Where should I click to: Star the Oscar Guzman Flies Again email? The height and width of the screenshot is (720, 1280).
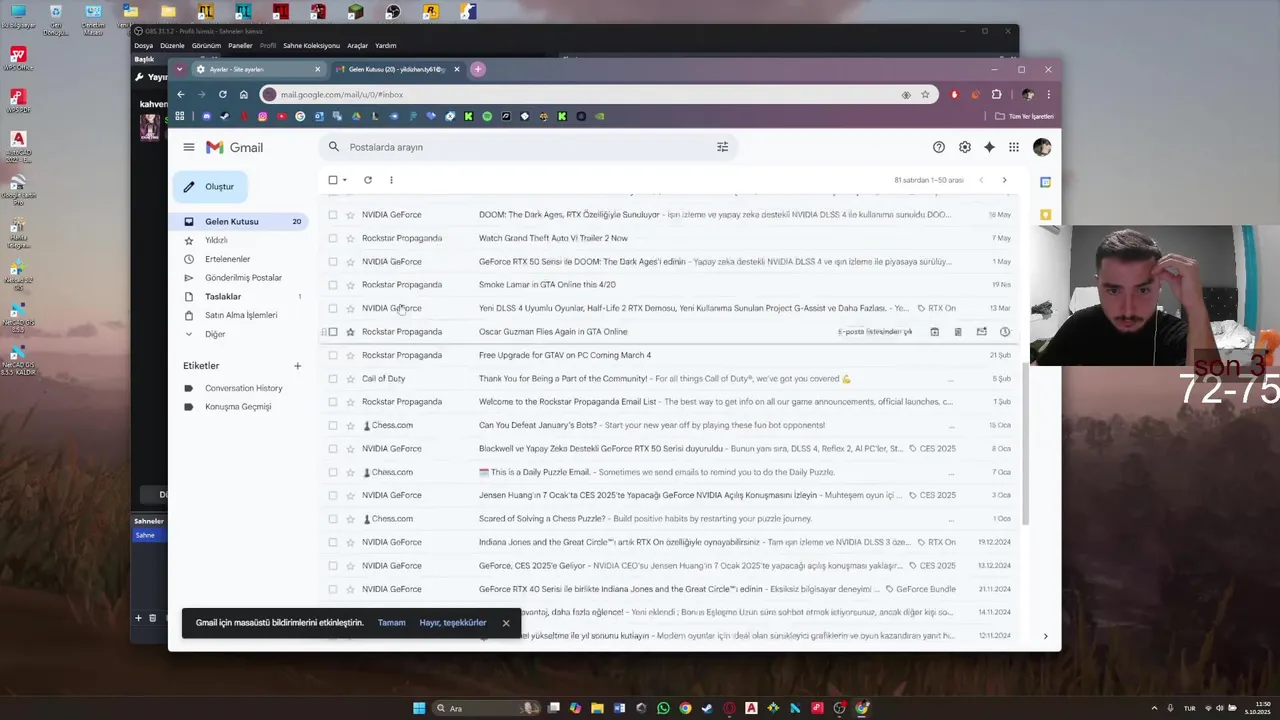350,332
